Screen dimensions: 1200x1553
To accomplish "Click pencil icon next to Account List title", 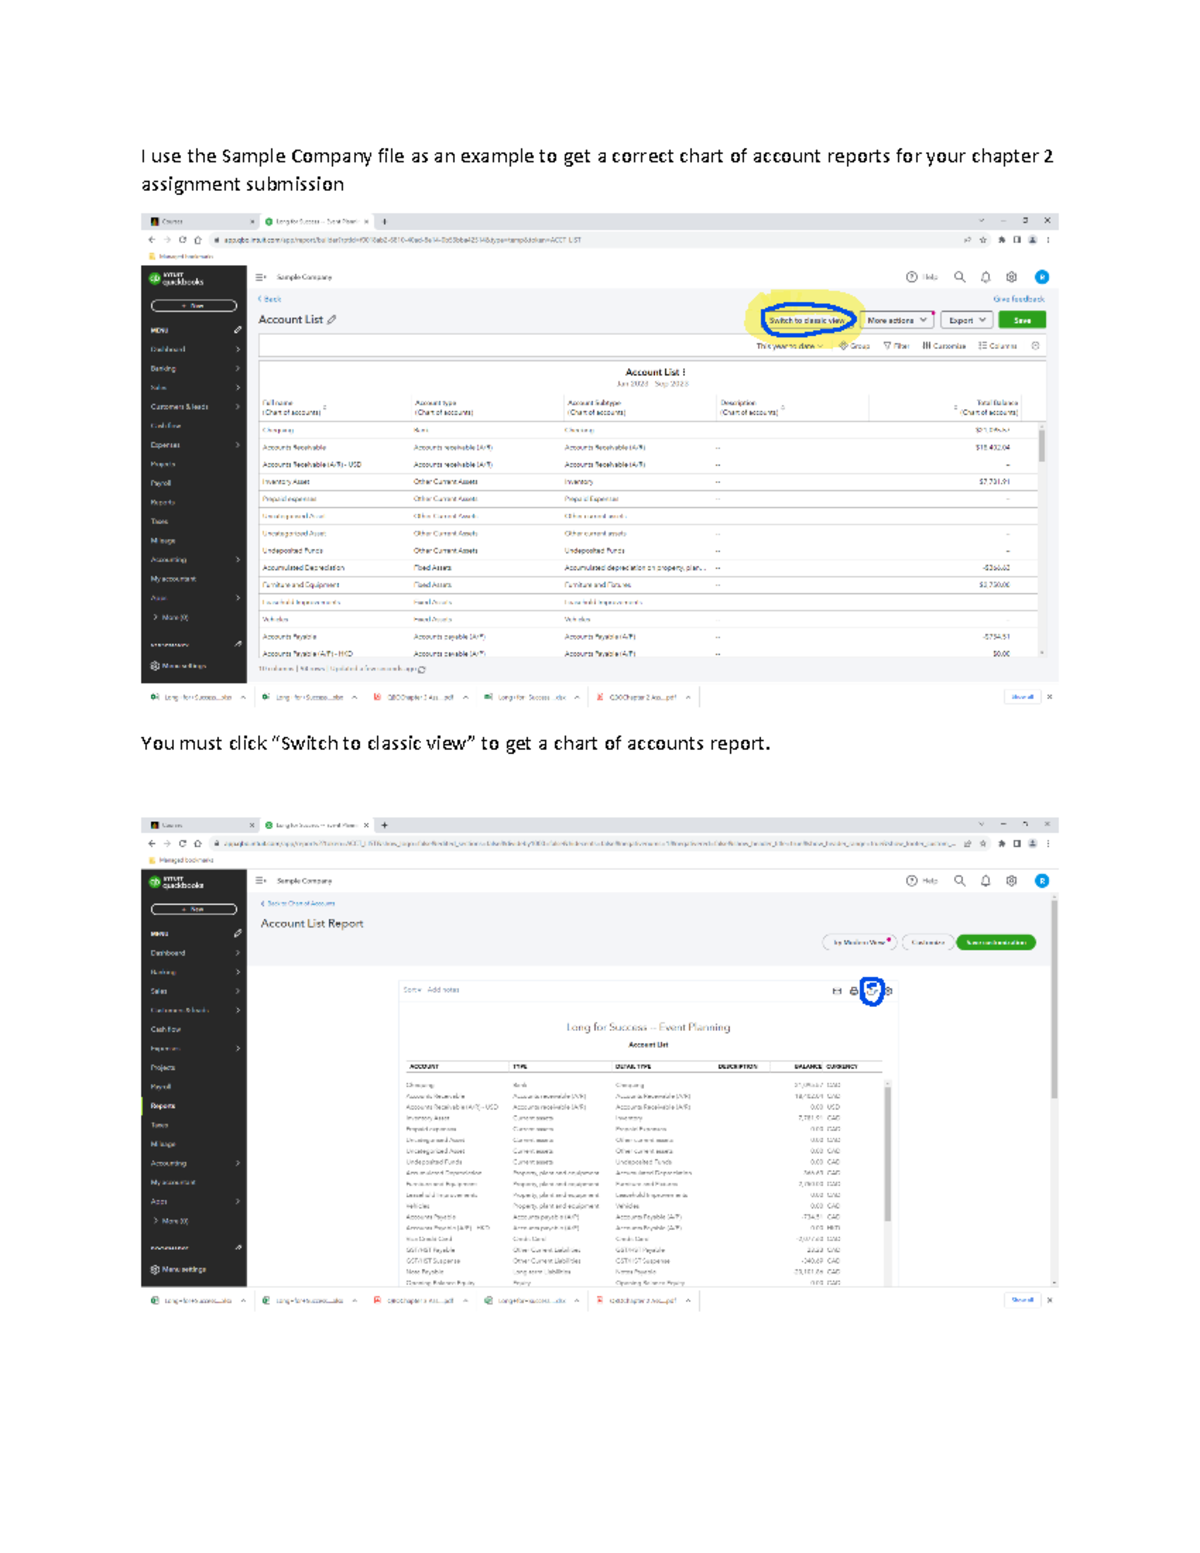I will click(332, 320).
